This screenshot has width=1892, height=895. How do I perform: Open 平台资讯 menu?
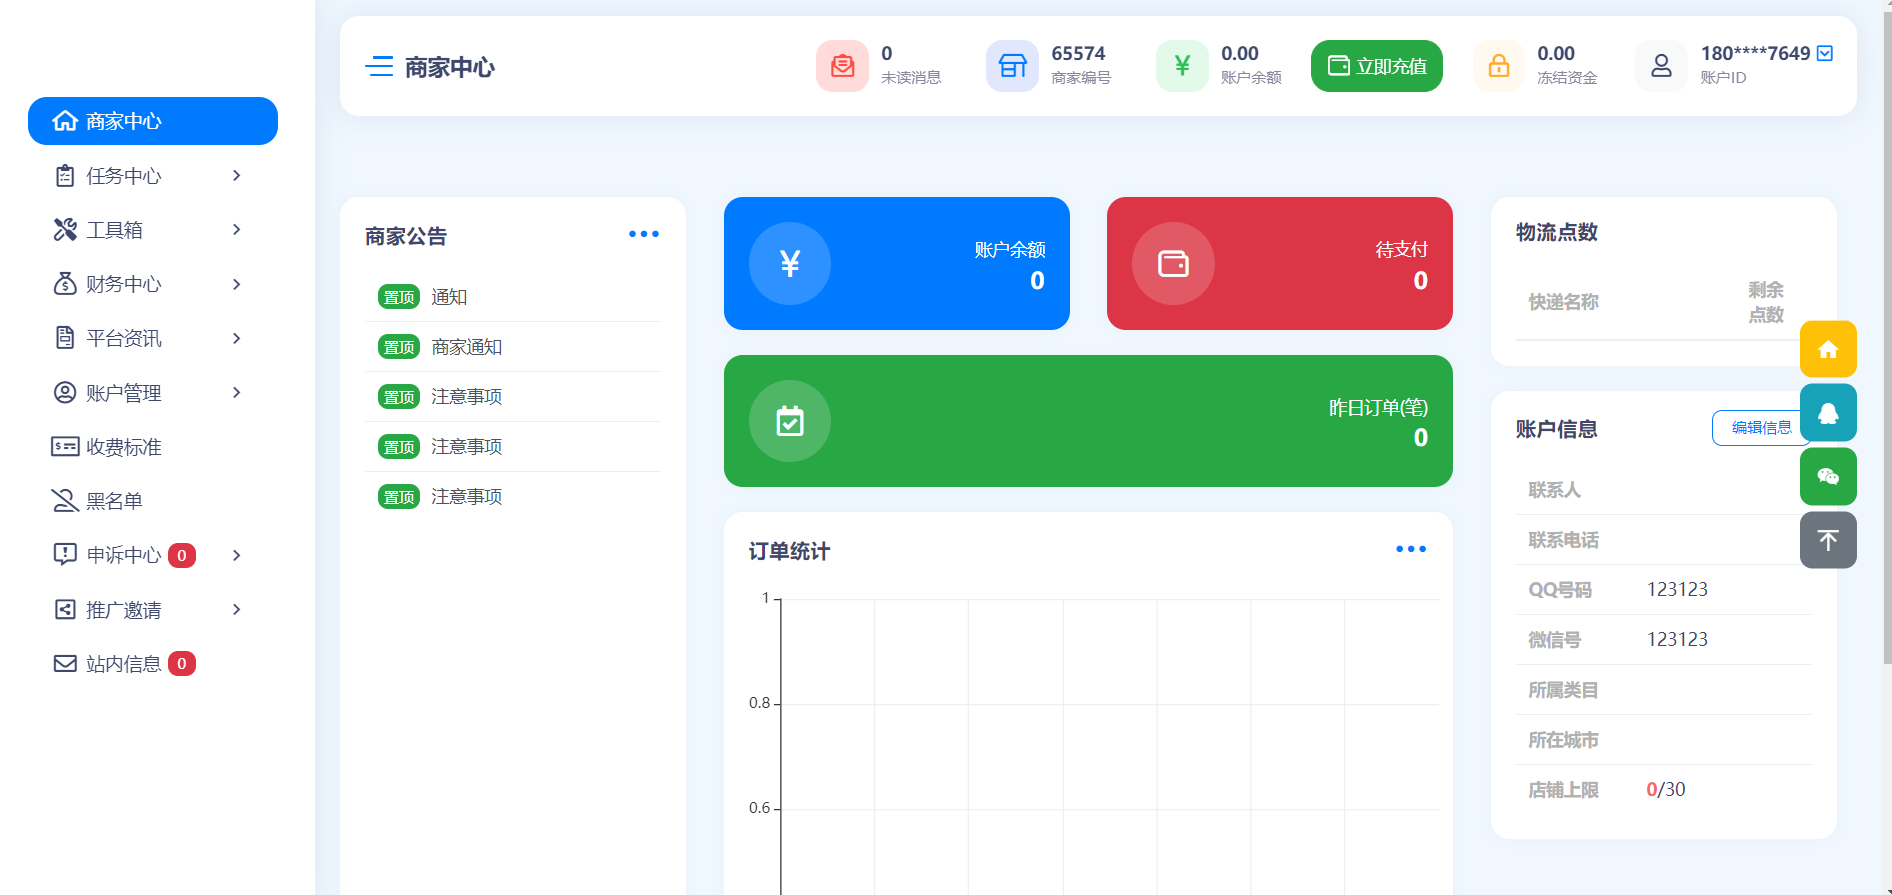[153, 338]
